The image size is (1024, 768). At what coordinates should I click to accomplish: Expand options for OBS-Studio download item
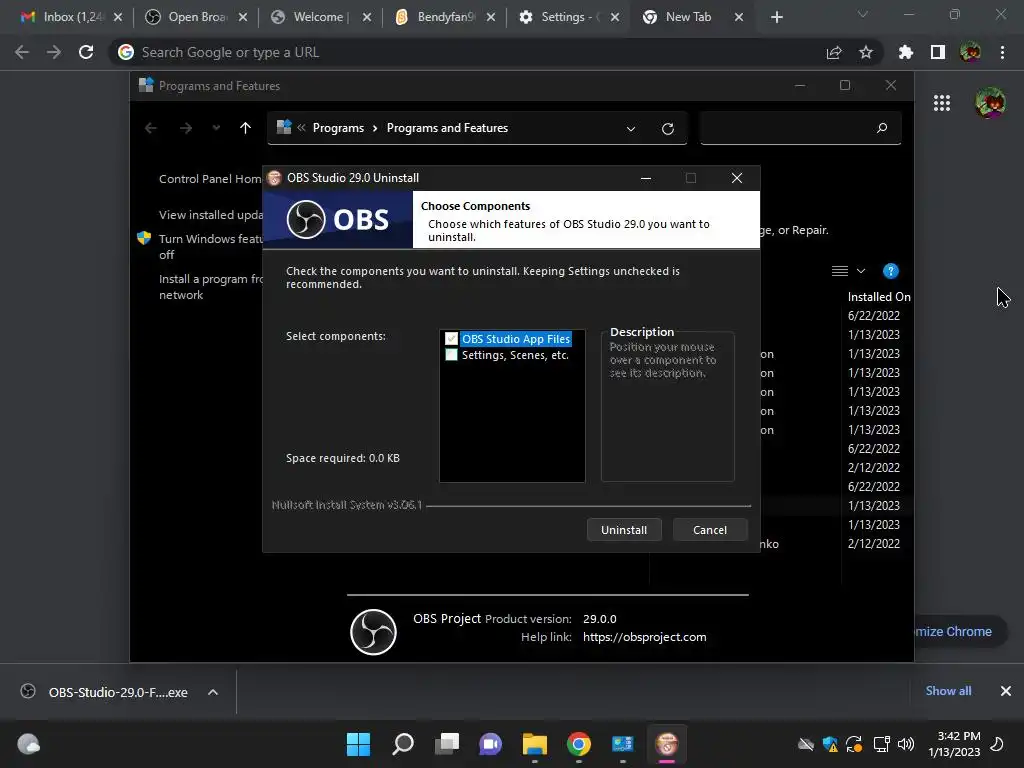[213, 692]
